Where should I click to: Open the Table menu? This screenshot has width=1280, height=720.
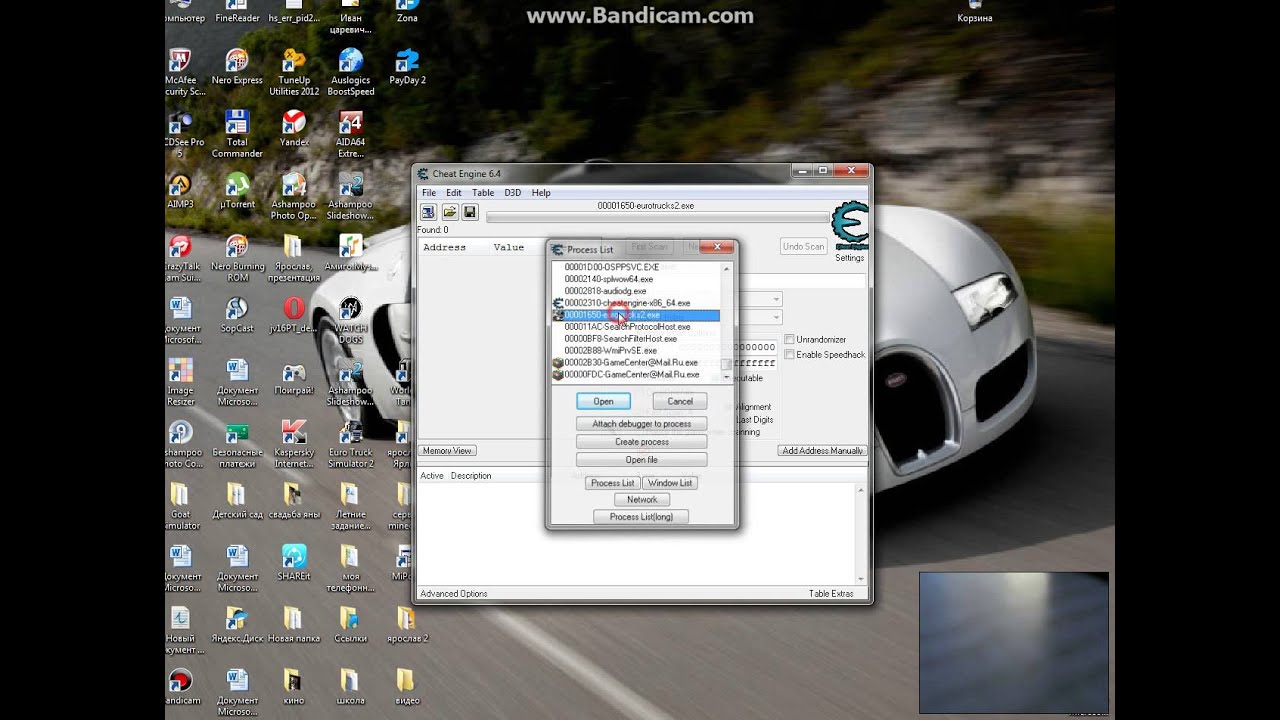(x=483, y=193)
